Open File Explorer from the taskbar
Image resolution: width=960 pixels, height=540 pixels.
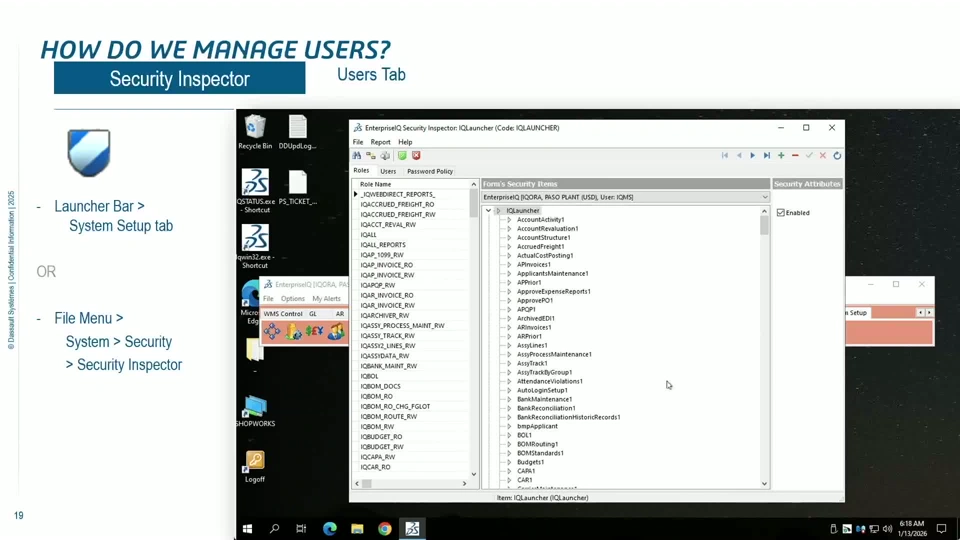pyautogui.click(x=357, y=529)
